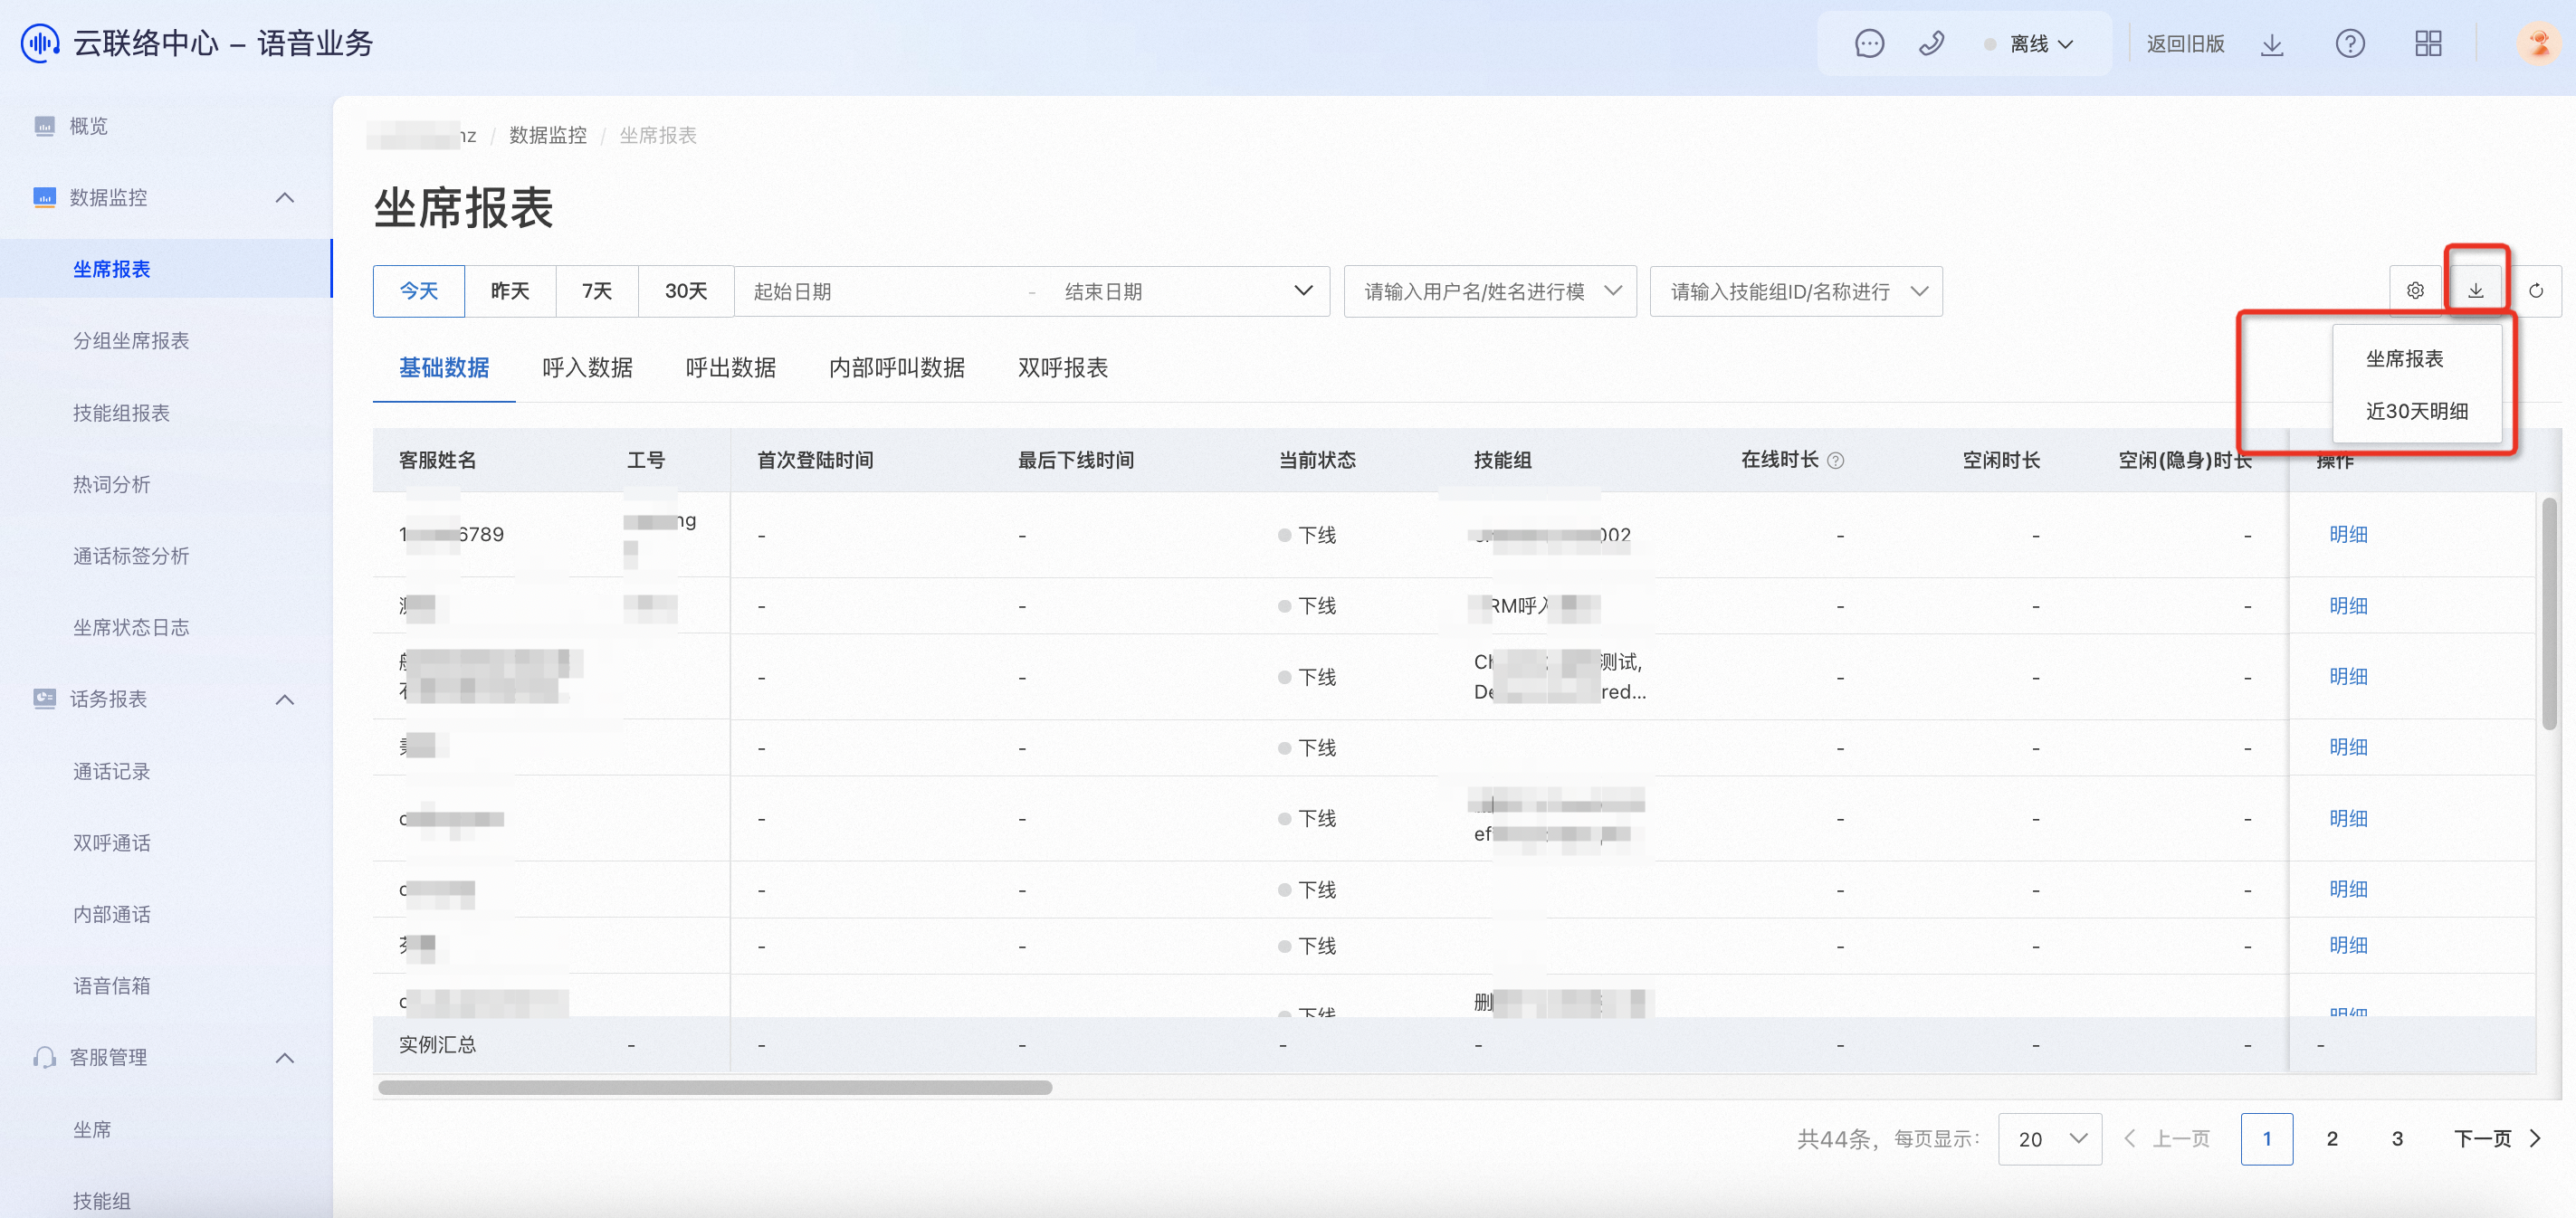This screenshot has width=2576, height=1218.
Task: Click 数据监控 in the breadcrumb
Action: pyautogui.click(x=548, y=135)
